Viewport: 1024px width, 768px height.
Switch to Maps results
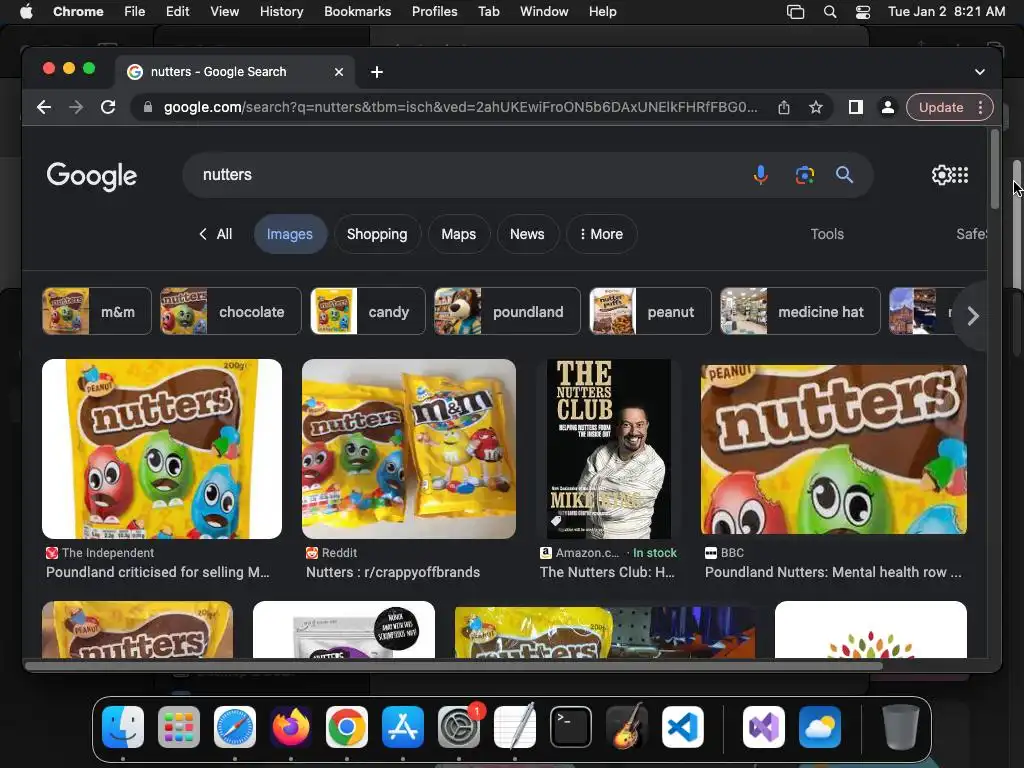point(458,234)
